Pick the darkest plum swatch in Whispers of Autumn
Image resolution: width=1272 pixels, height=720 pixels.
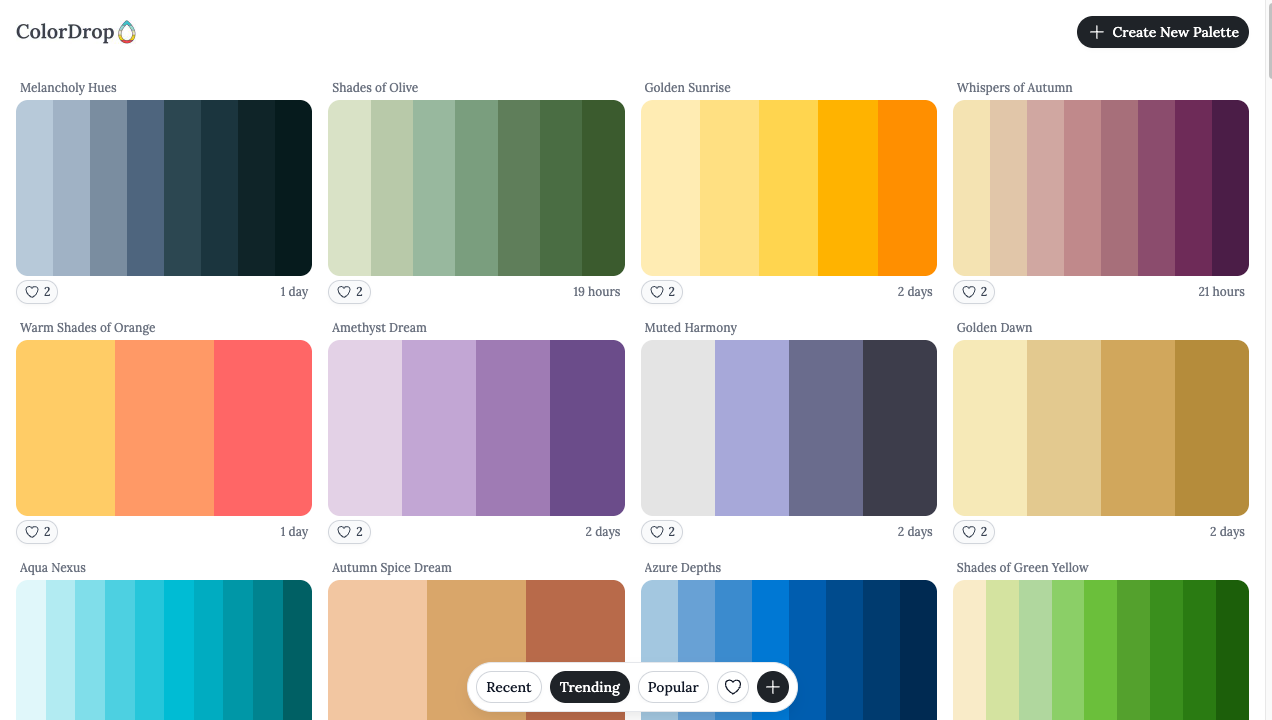pyautogui.click(x=1230, y=188)
